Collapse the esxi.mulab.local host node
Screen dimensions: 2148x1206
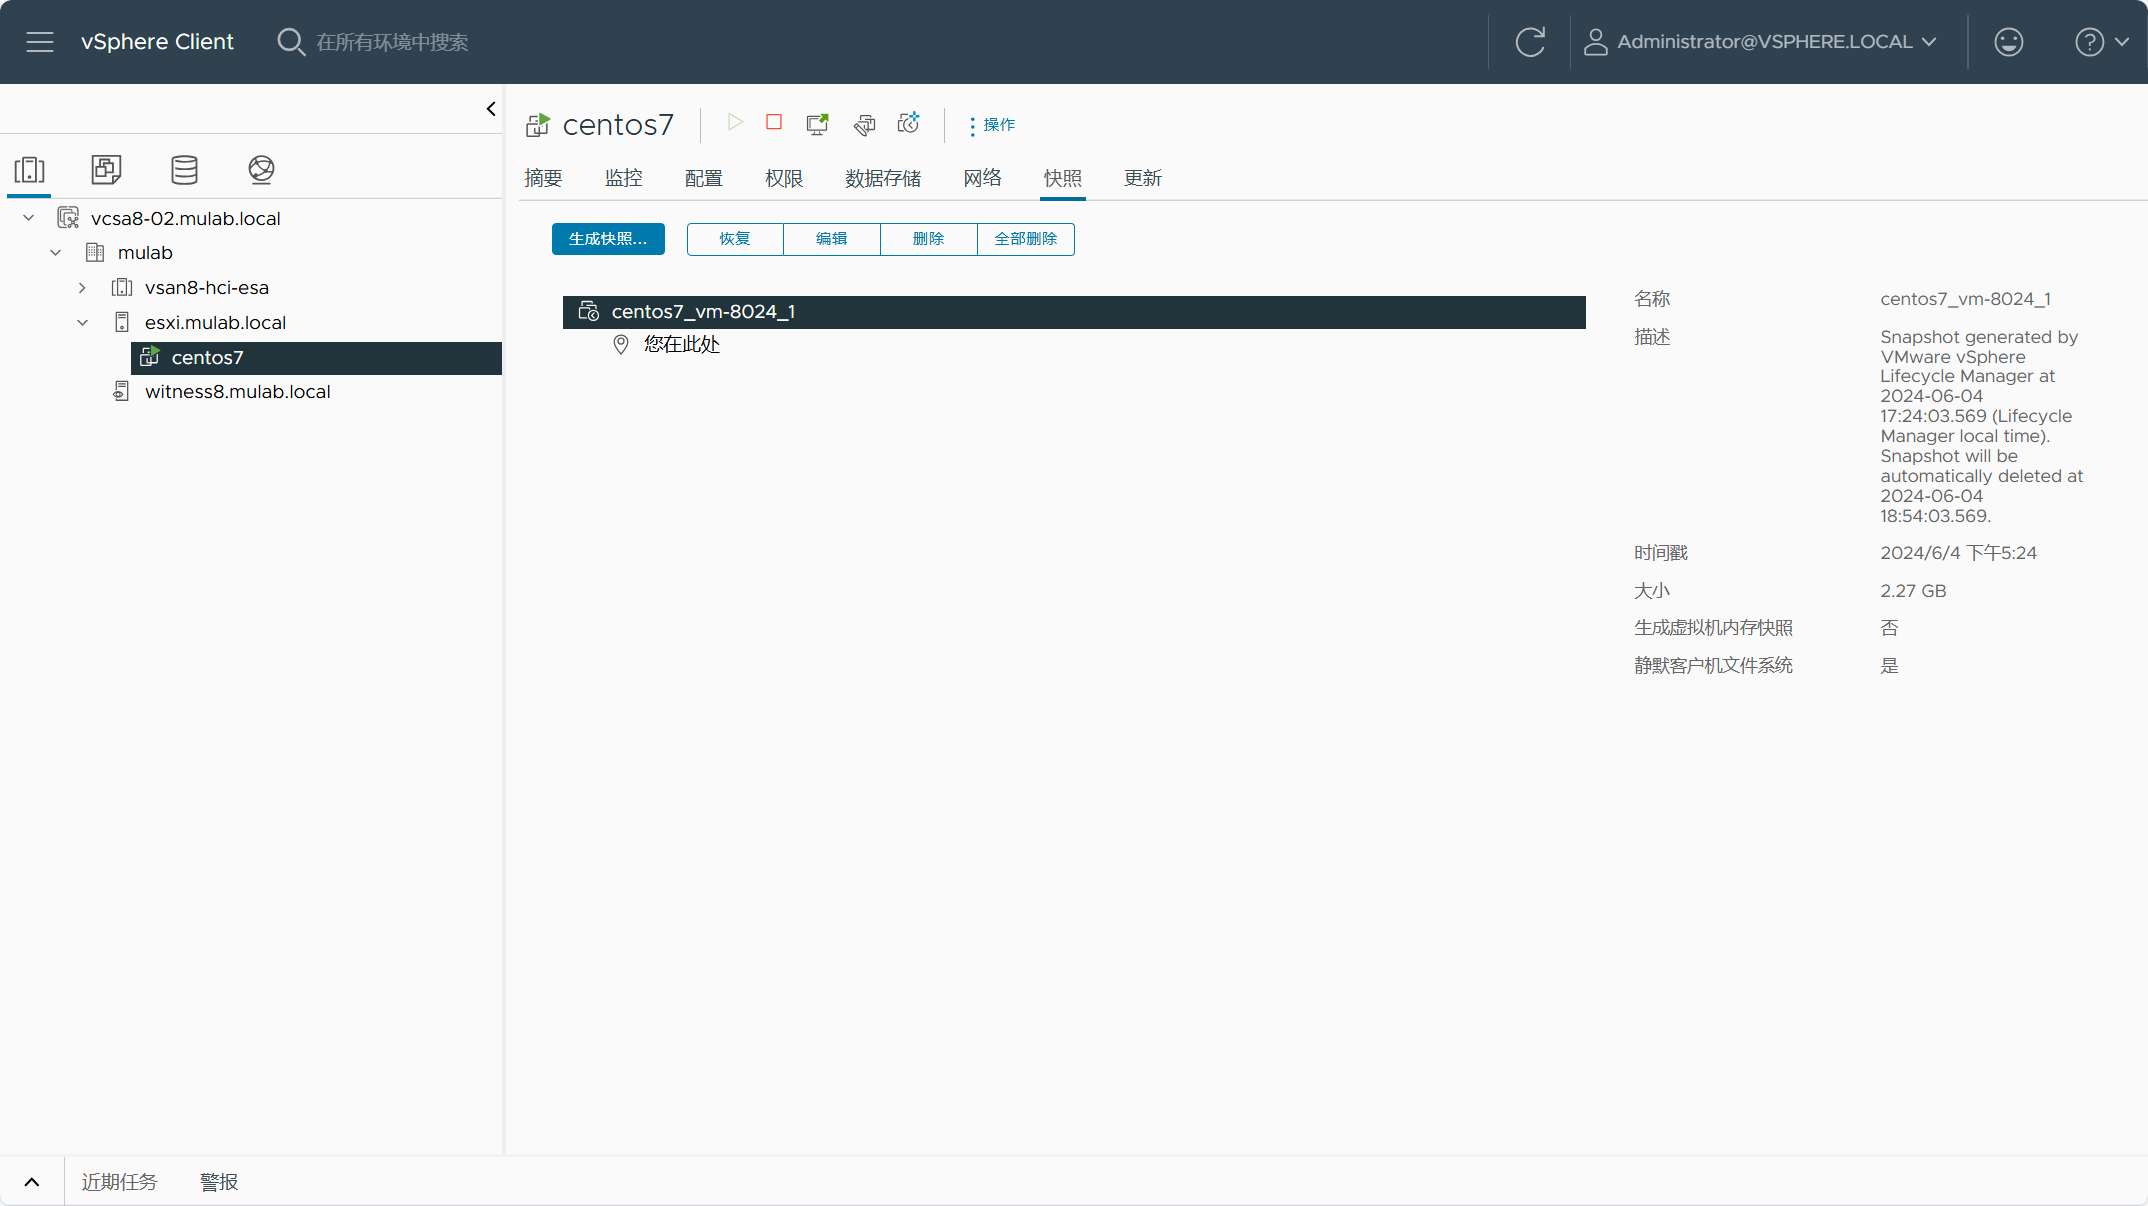(x=83, y=323)
